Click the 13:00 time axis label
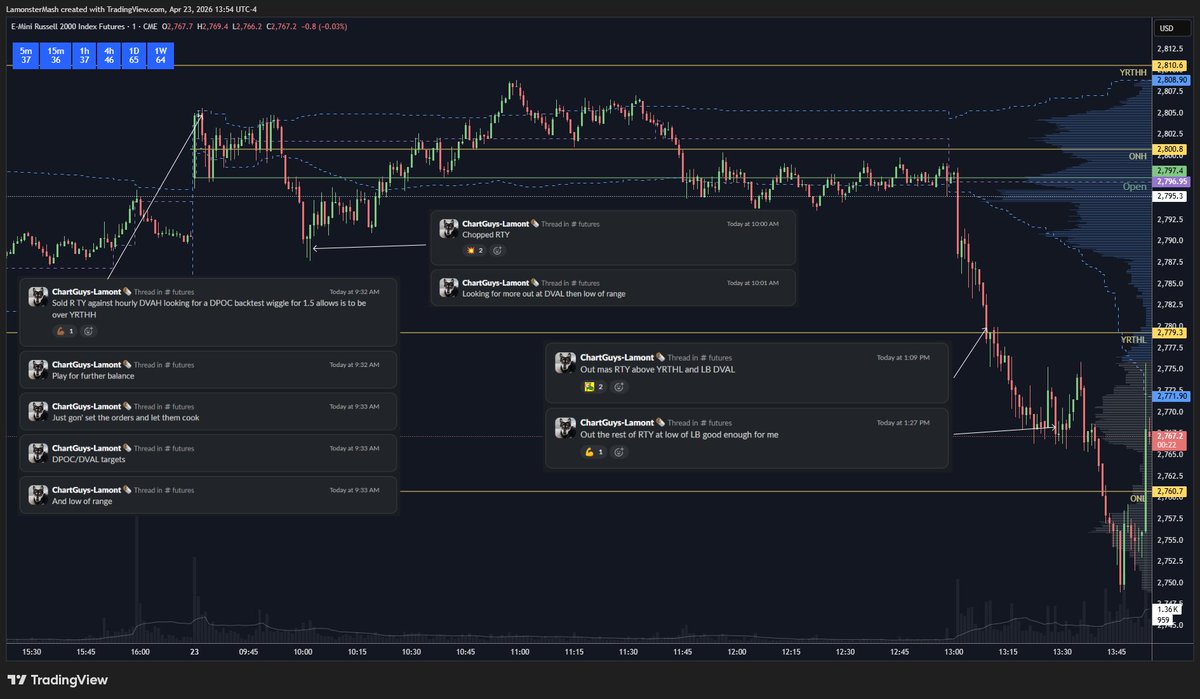The width and height of the screenshot is (1200, 699). point(954,651)
